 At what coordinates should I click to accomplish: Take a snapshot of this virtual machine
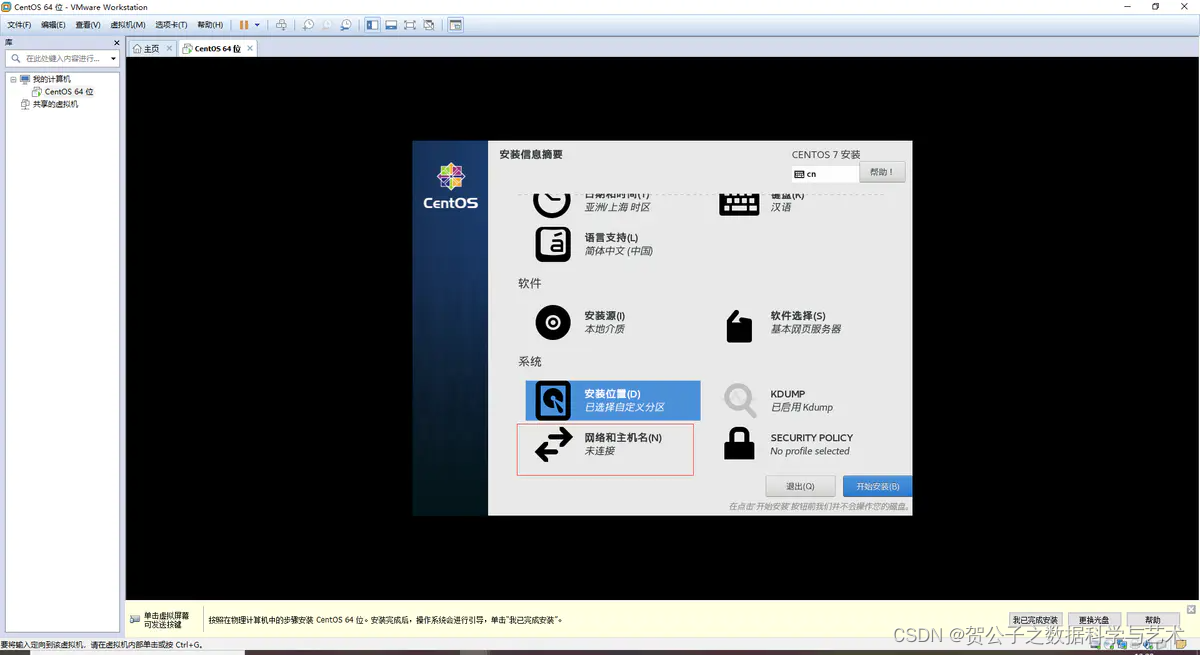pyautogui.click(x=308, y=24)
